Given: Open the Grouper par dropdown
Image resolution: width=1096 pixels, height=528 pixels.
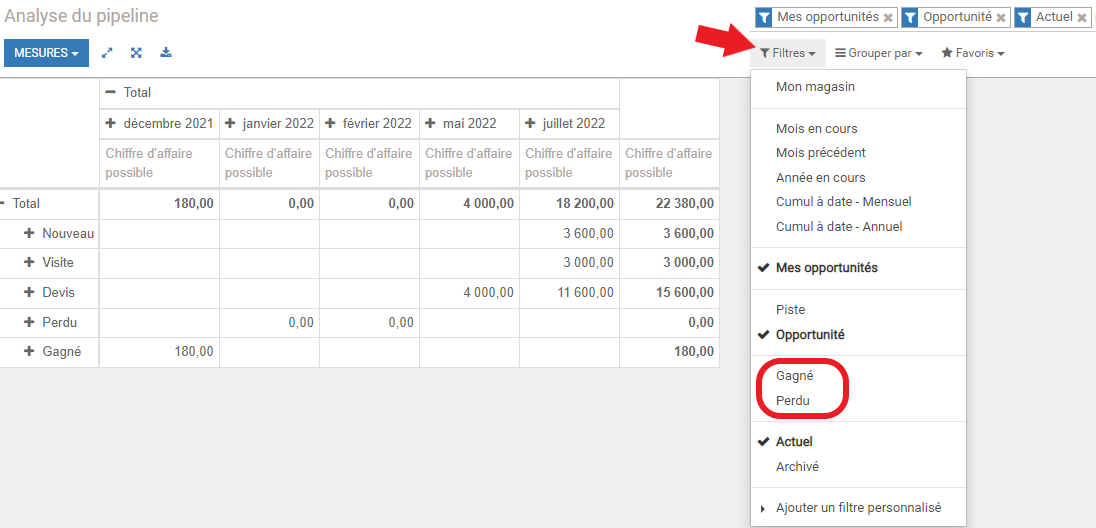Looking at the screenshot, I should pos(879,53).
